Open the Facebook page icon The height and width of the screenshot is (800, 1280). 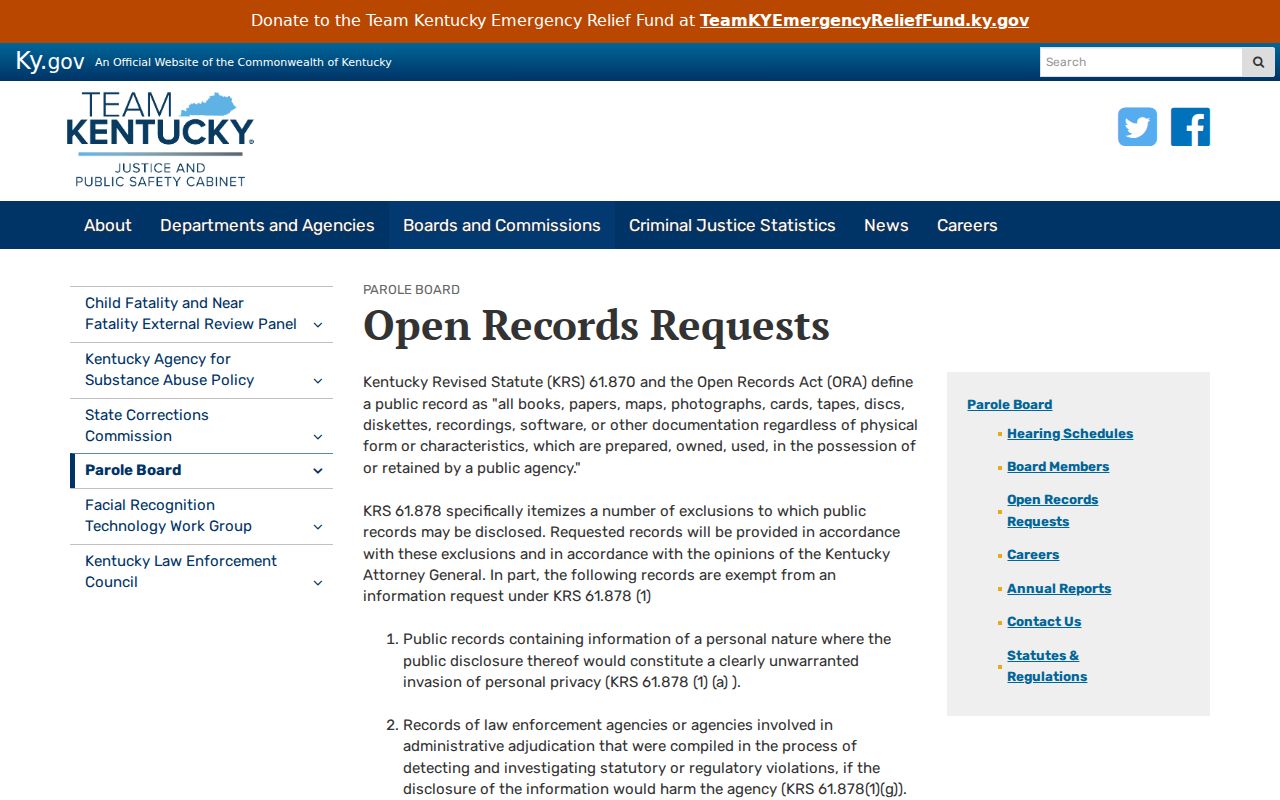tap(1190, 127)
